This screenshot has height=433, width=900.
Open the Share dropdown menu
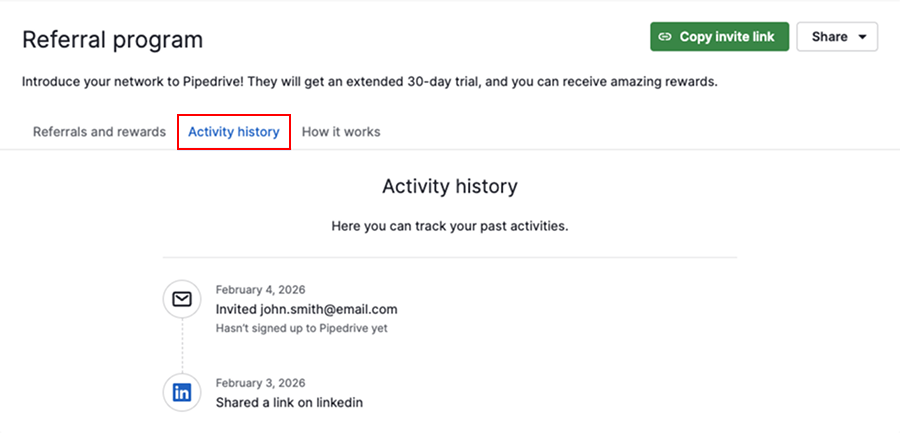836,37
